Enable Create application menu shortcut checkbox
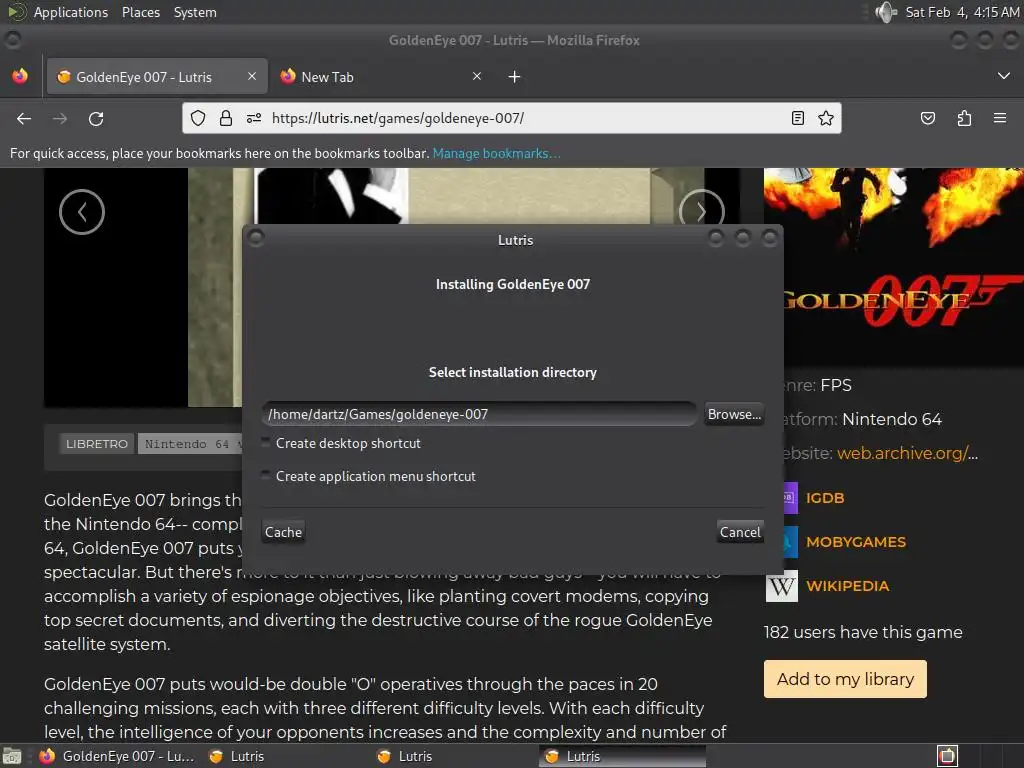This screenshot has width=1024, height=768. [265, 475]
